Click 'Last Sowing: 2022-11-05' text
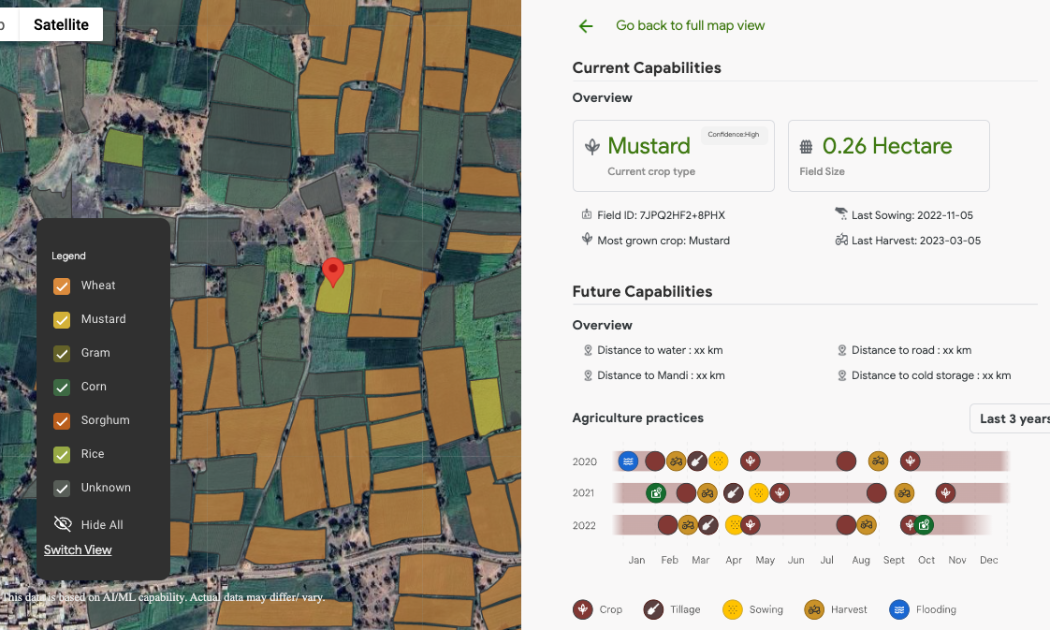This screenshot has height=630, width=1050. click(x=912, y=215)
